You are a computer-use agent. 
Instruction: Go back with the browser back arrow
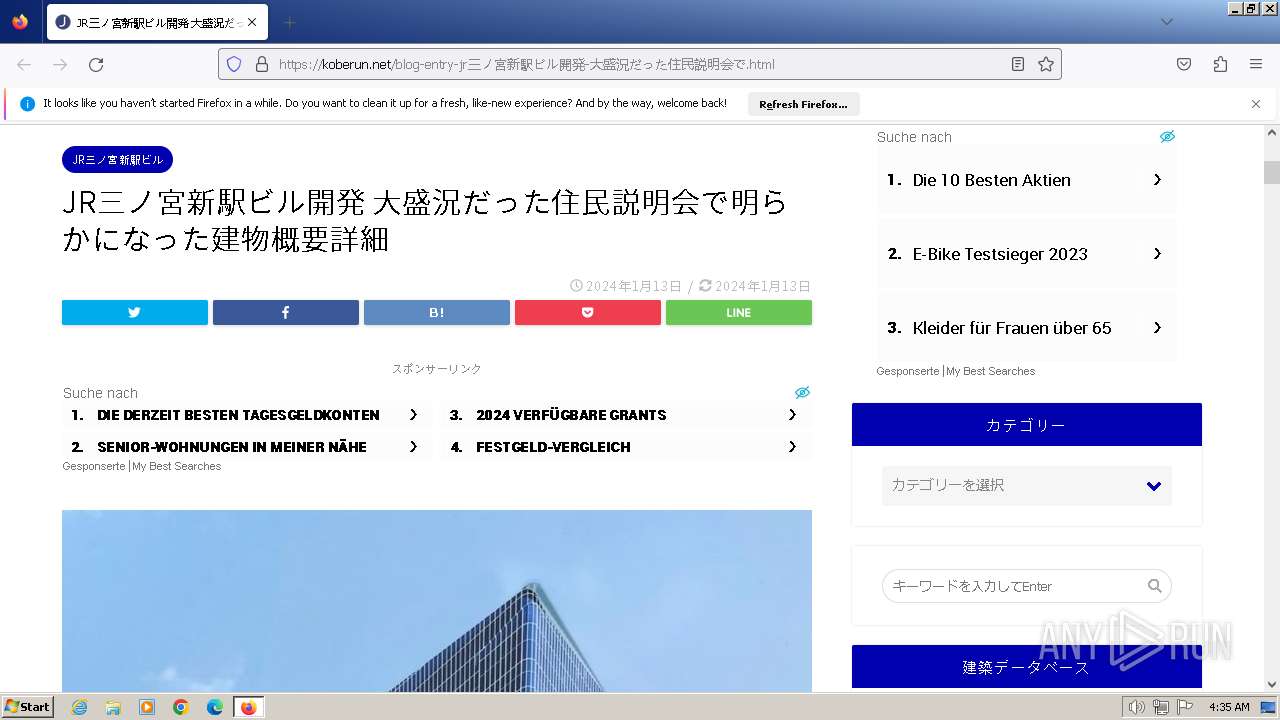click(x=24, y=64)
